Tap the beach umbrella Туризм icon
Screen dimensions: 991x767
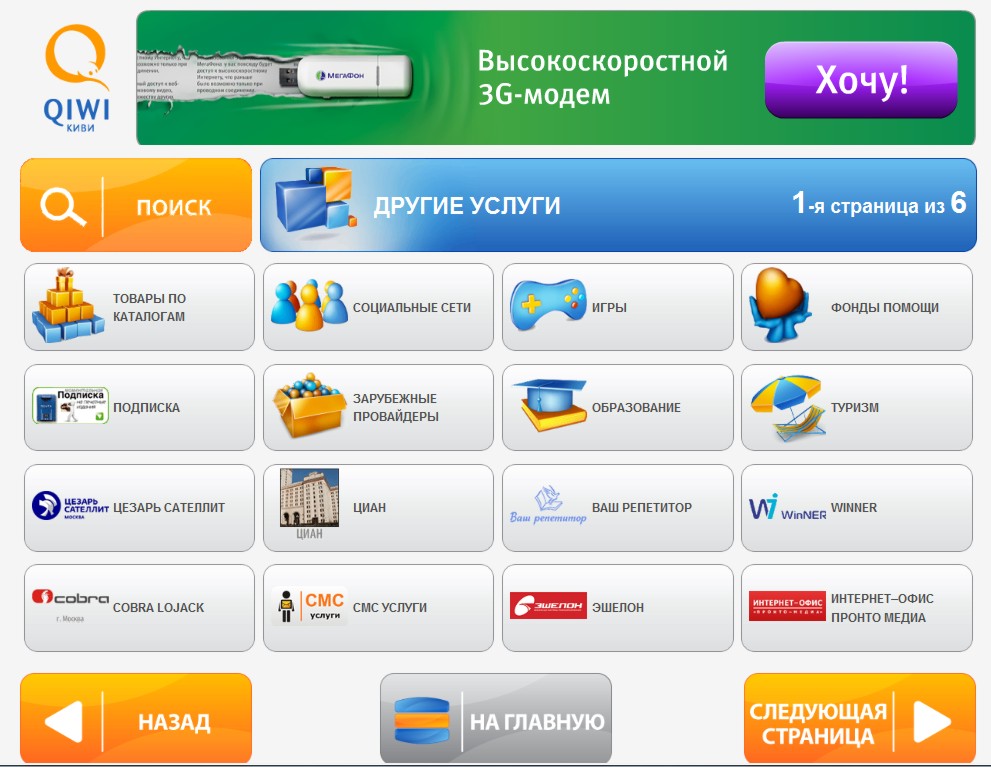787,408
